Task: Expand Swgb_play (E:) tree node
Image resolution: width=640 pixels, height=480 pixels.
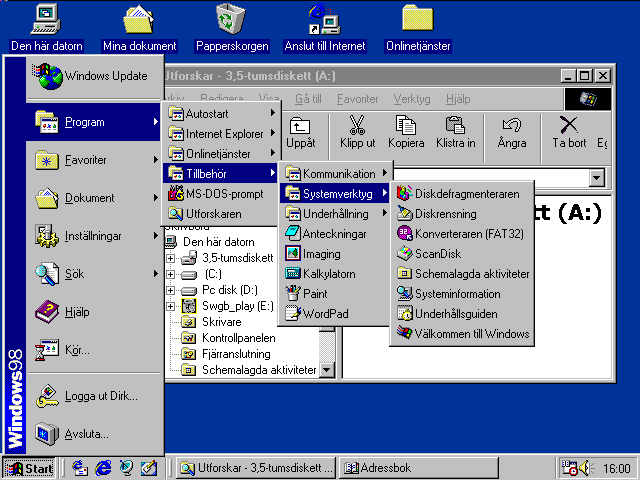Action: point(171,306)
